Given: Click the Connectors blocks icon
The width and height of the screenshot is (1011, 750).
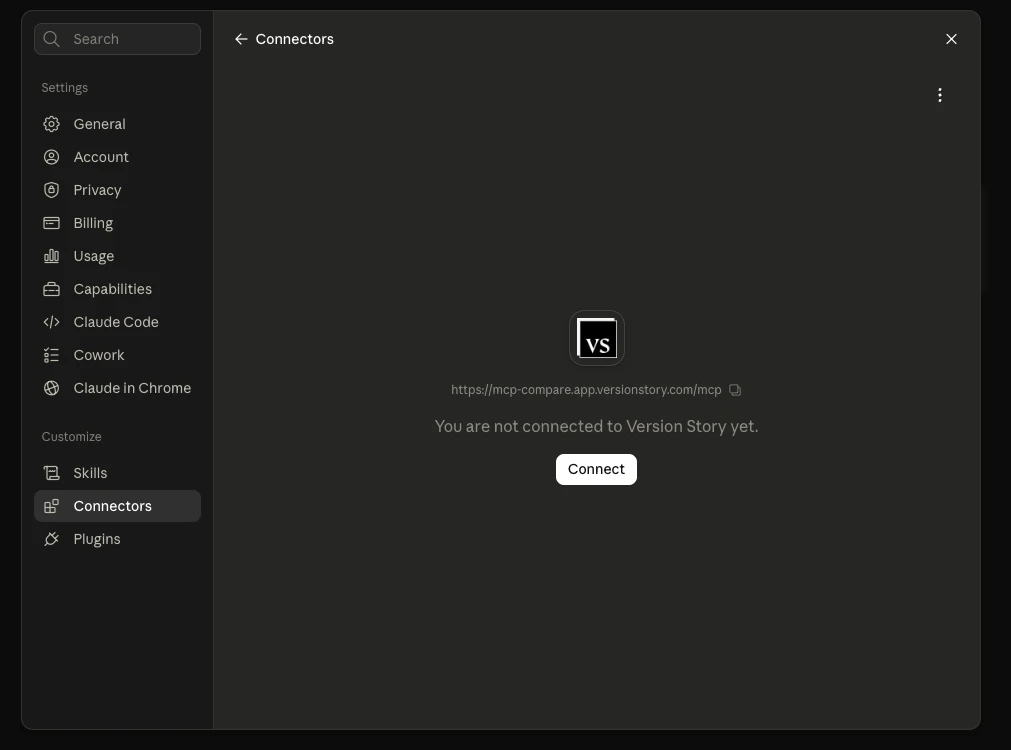Looking at the screenshot, I should [52, 506].
